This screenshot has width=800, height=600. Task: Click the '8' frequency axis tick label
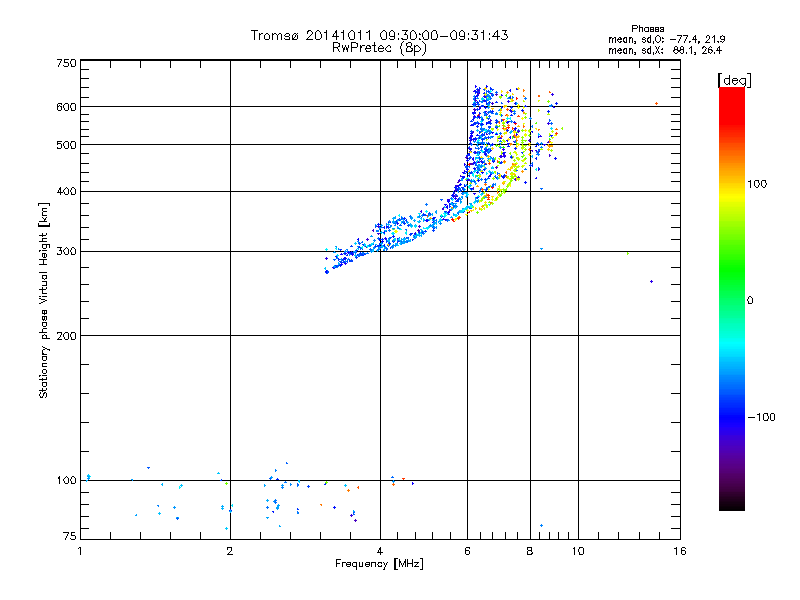pos(530,551)
